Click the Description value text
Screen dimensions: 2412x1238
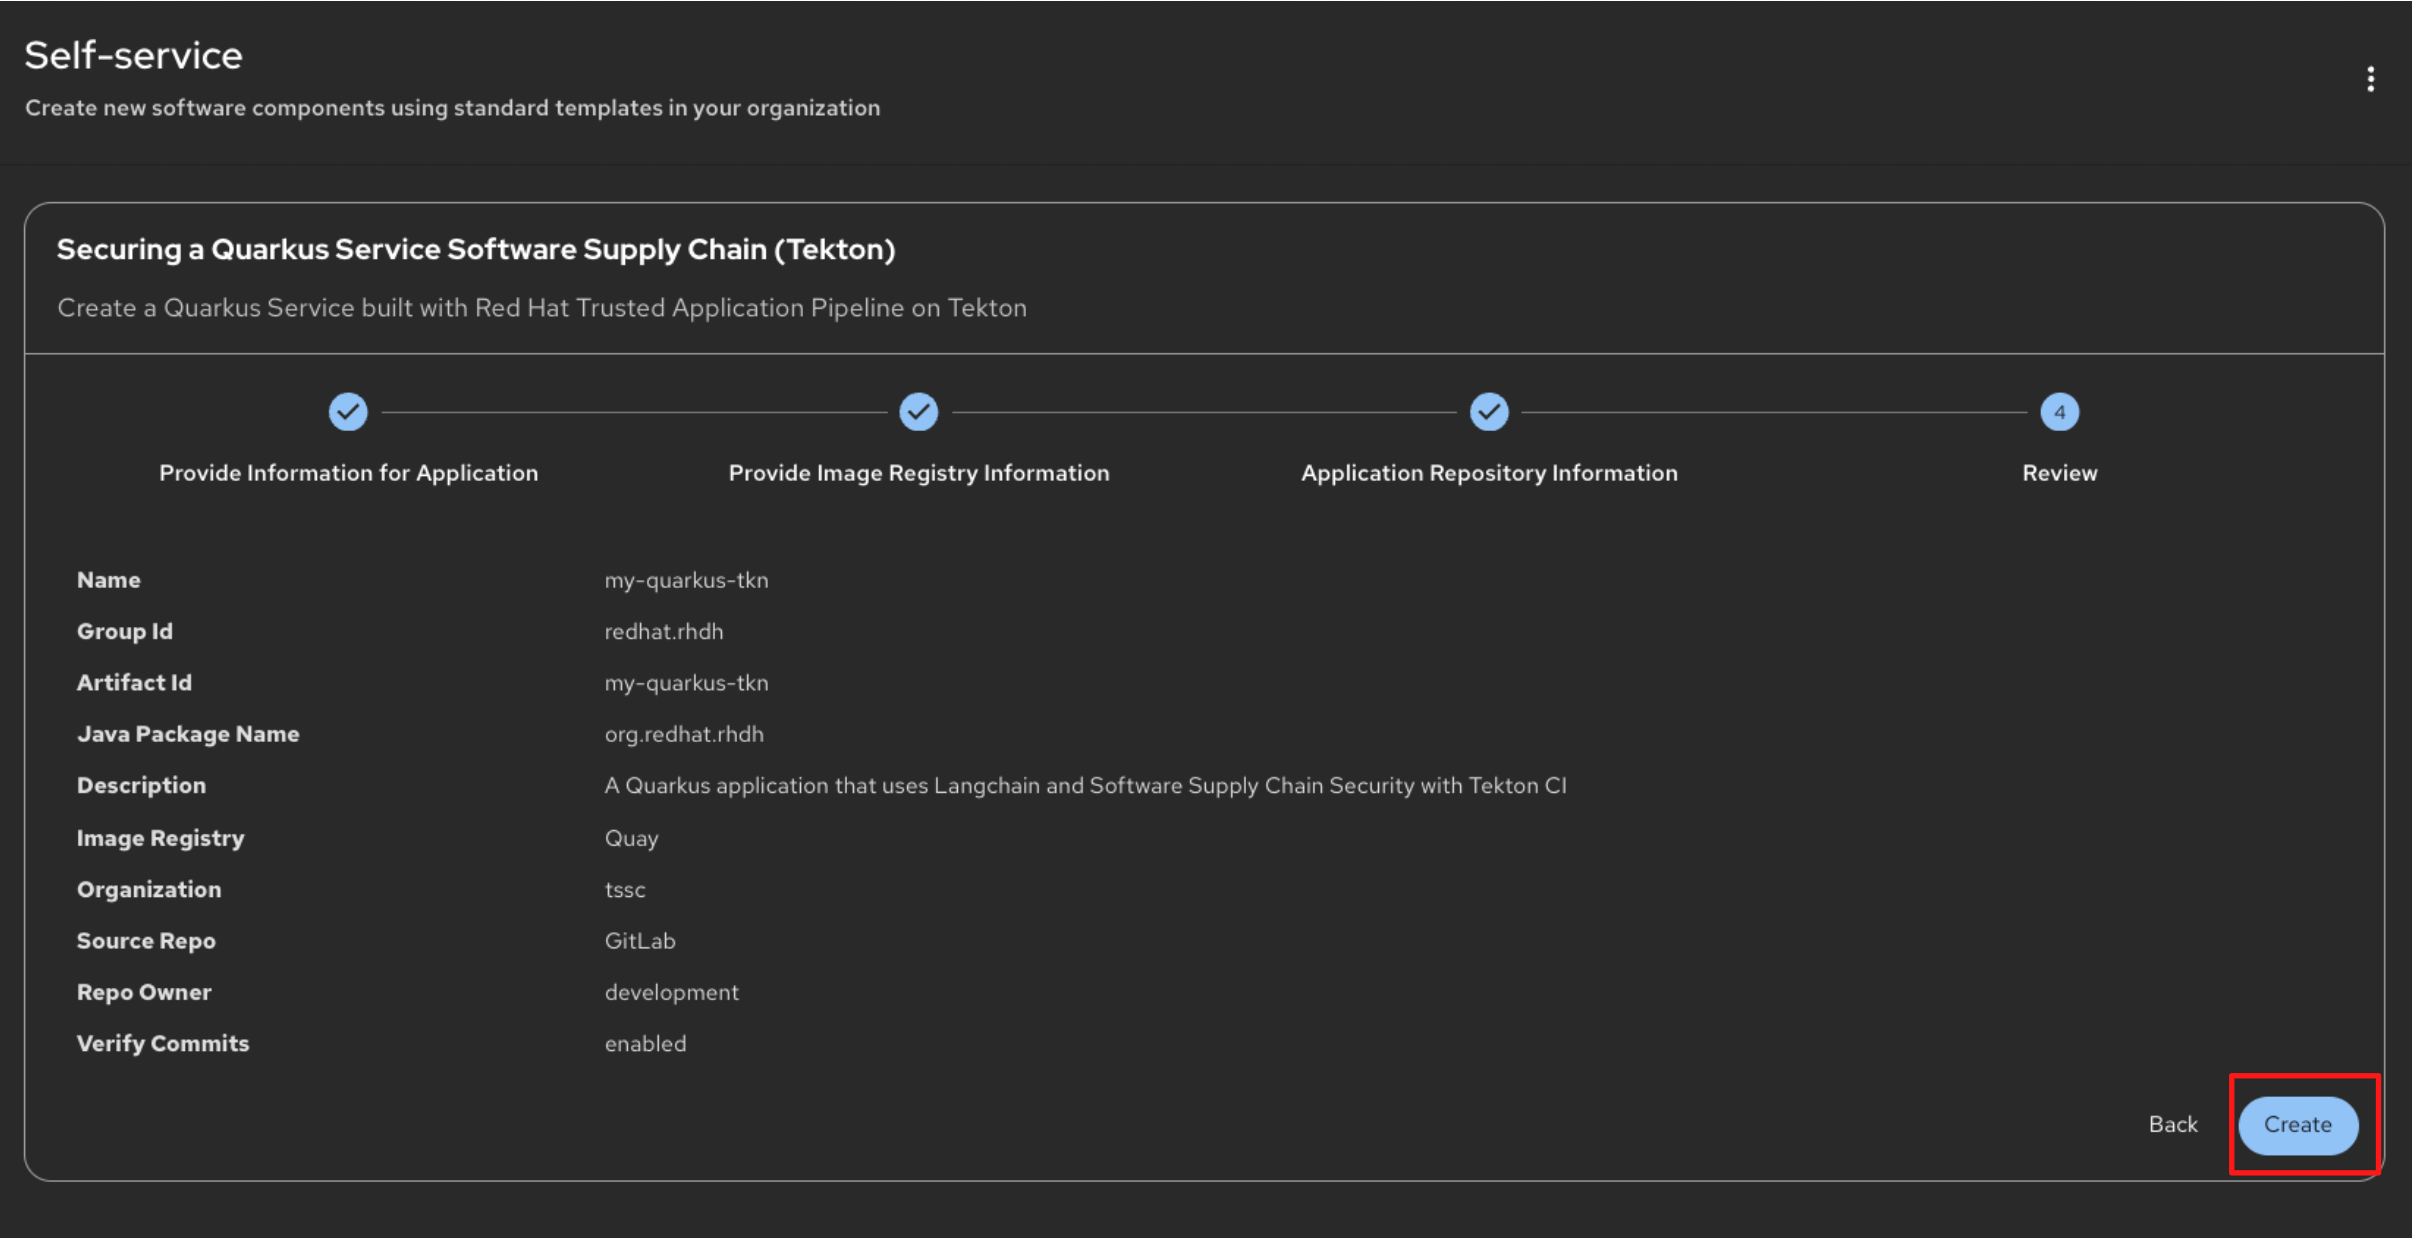pos(1085,786)
